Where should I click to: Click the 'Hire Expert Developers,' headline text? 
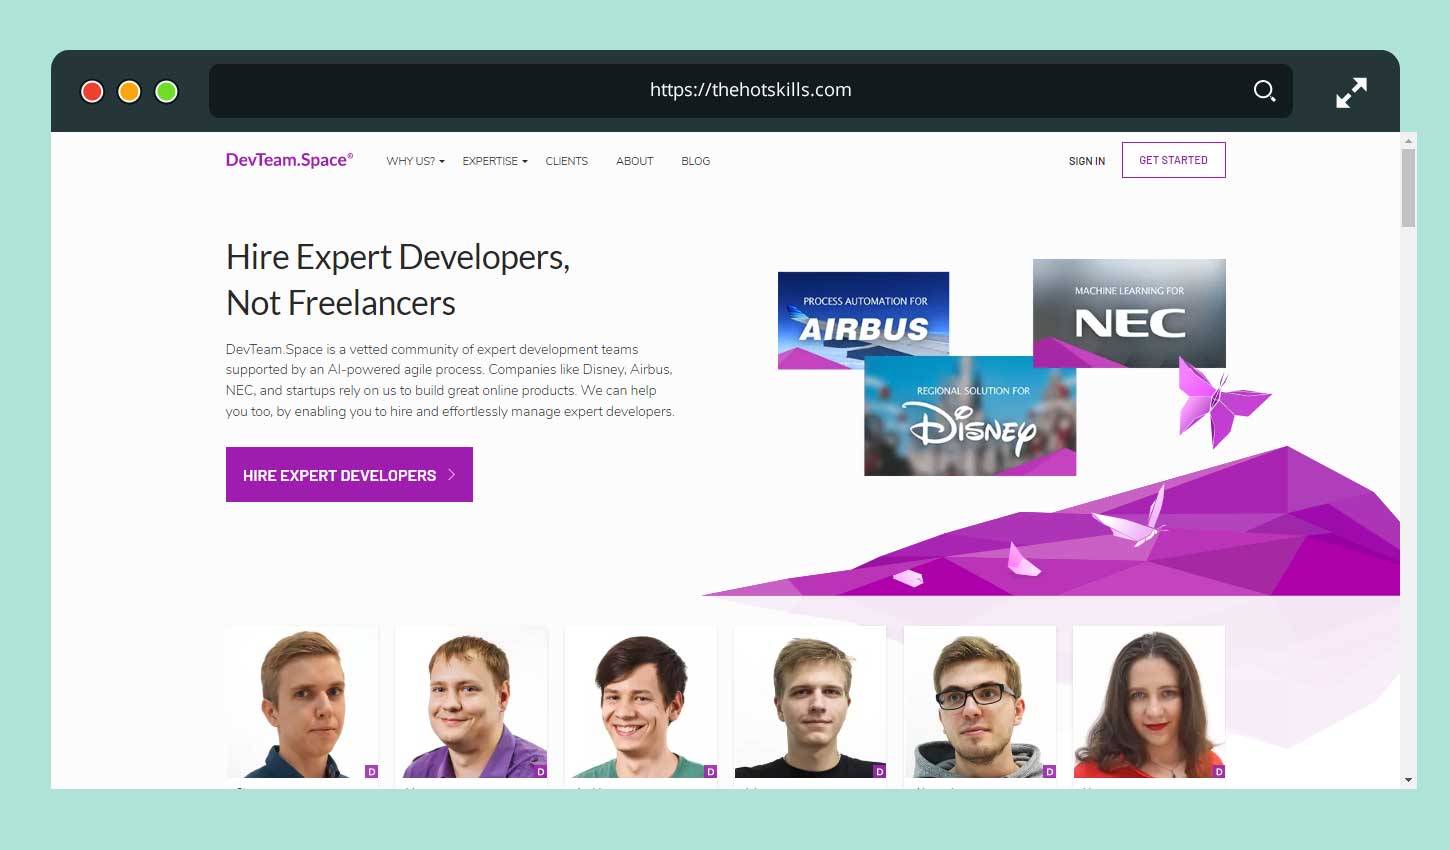(x=398, y=258)
